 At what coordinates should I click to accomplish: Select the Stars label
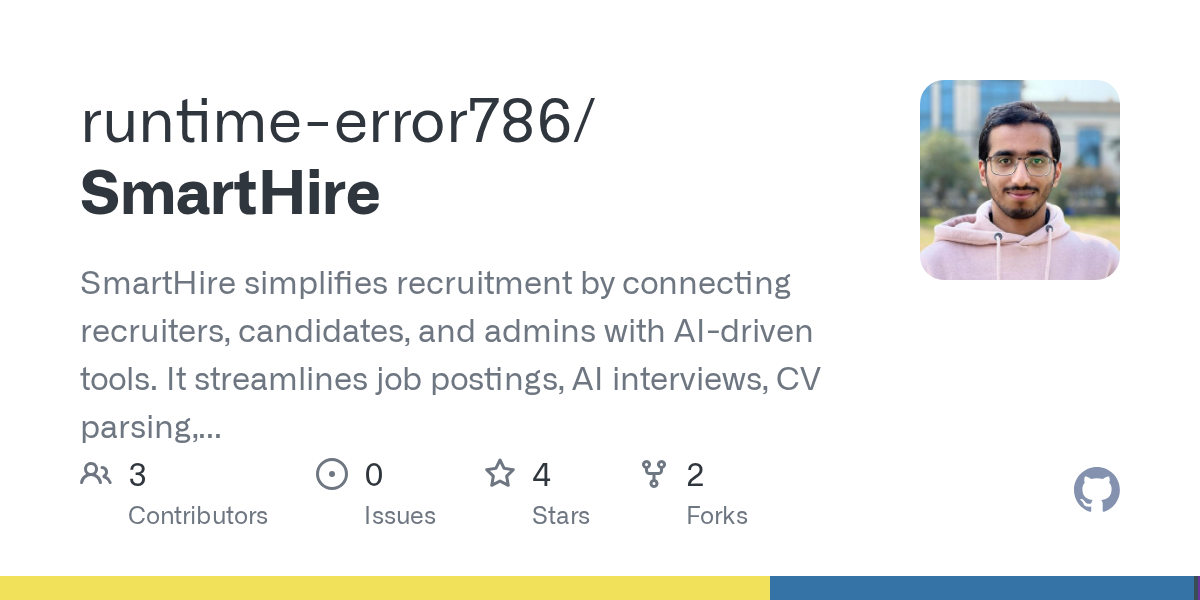[561, 516]
